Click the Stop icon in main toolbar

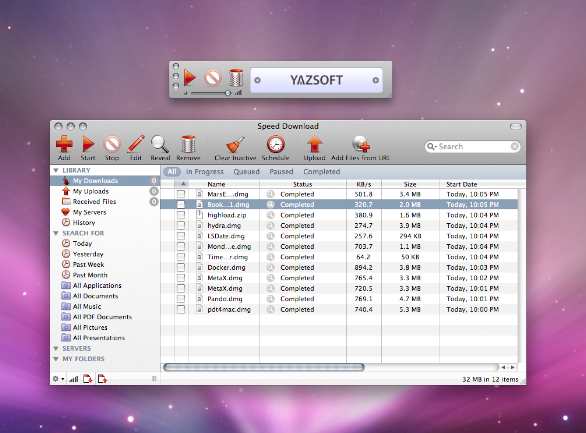(x=112, y=144)
